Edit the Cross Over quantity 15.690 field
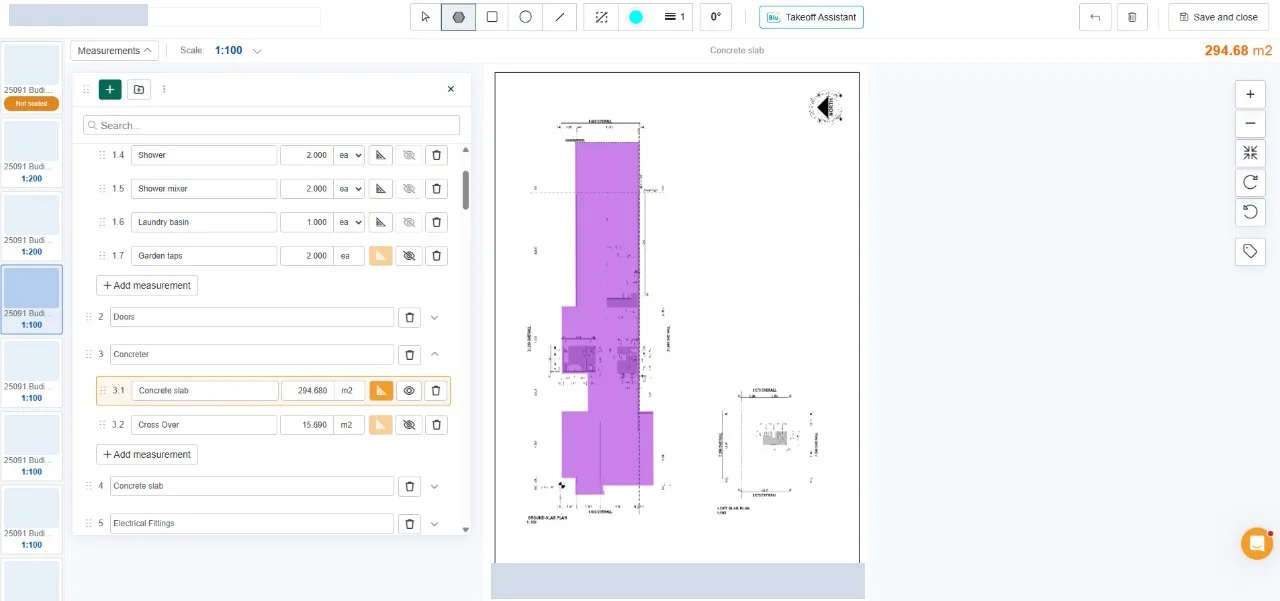 tap(307, 425)
